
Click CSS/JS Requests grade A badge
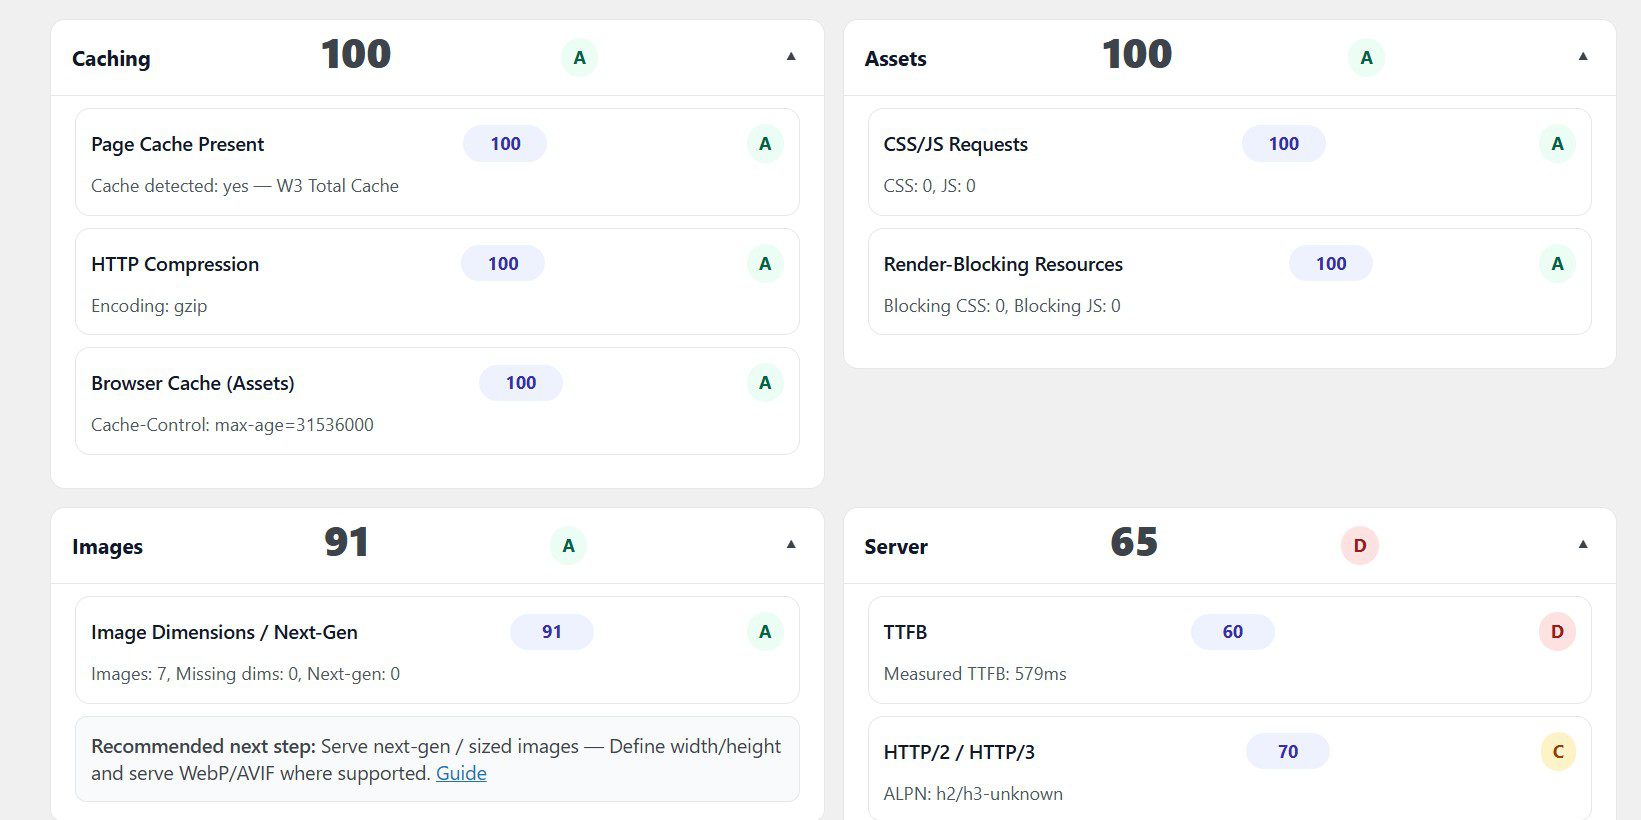tap(1557, 144)
